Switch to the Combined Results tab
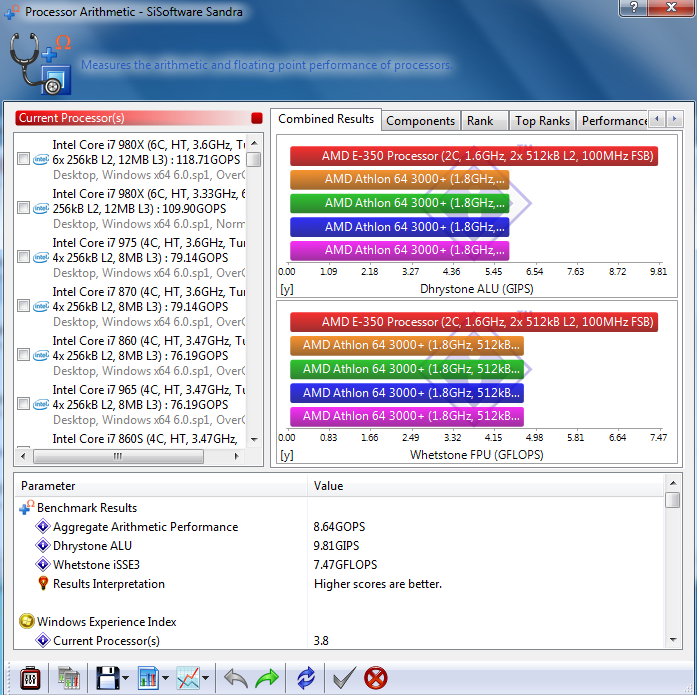The height and width of the screenshot is (695, 697). pyautogui.click(x=326, y=119)
